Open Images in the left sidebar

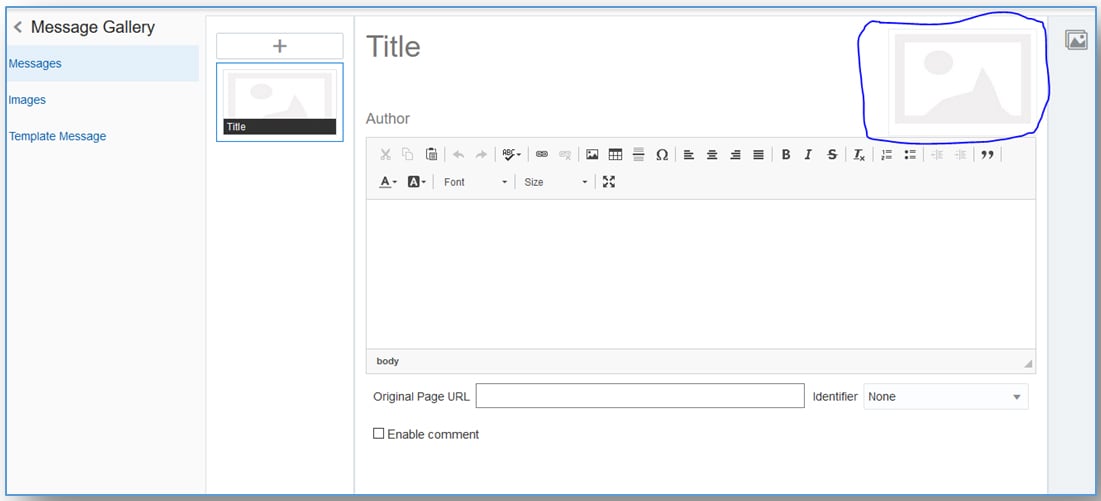pyautogui.click(x=27, y=100)
